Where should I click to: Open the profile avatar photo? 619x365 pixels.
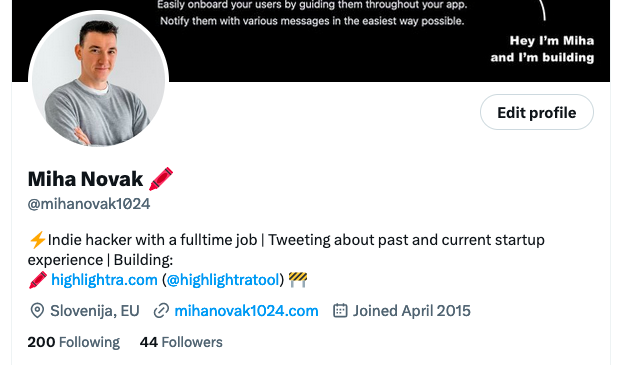coord(98,80)
